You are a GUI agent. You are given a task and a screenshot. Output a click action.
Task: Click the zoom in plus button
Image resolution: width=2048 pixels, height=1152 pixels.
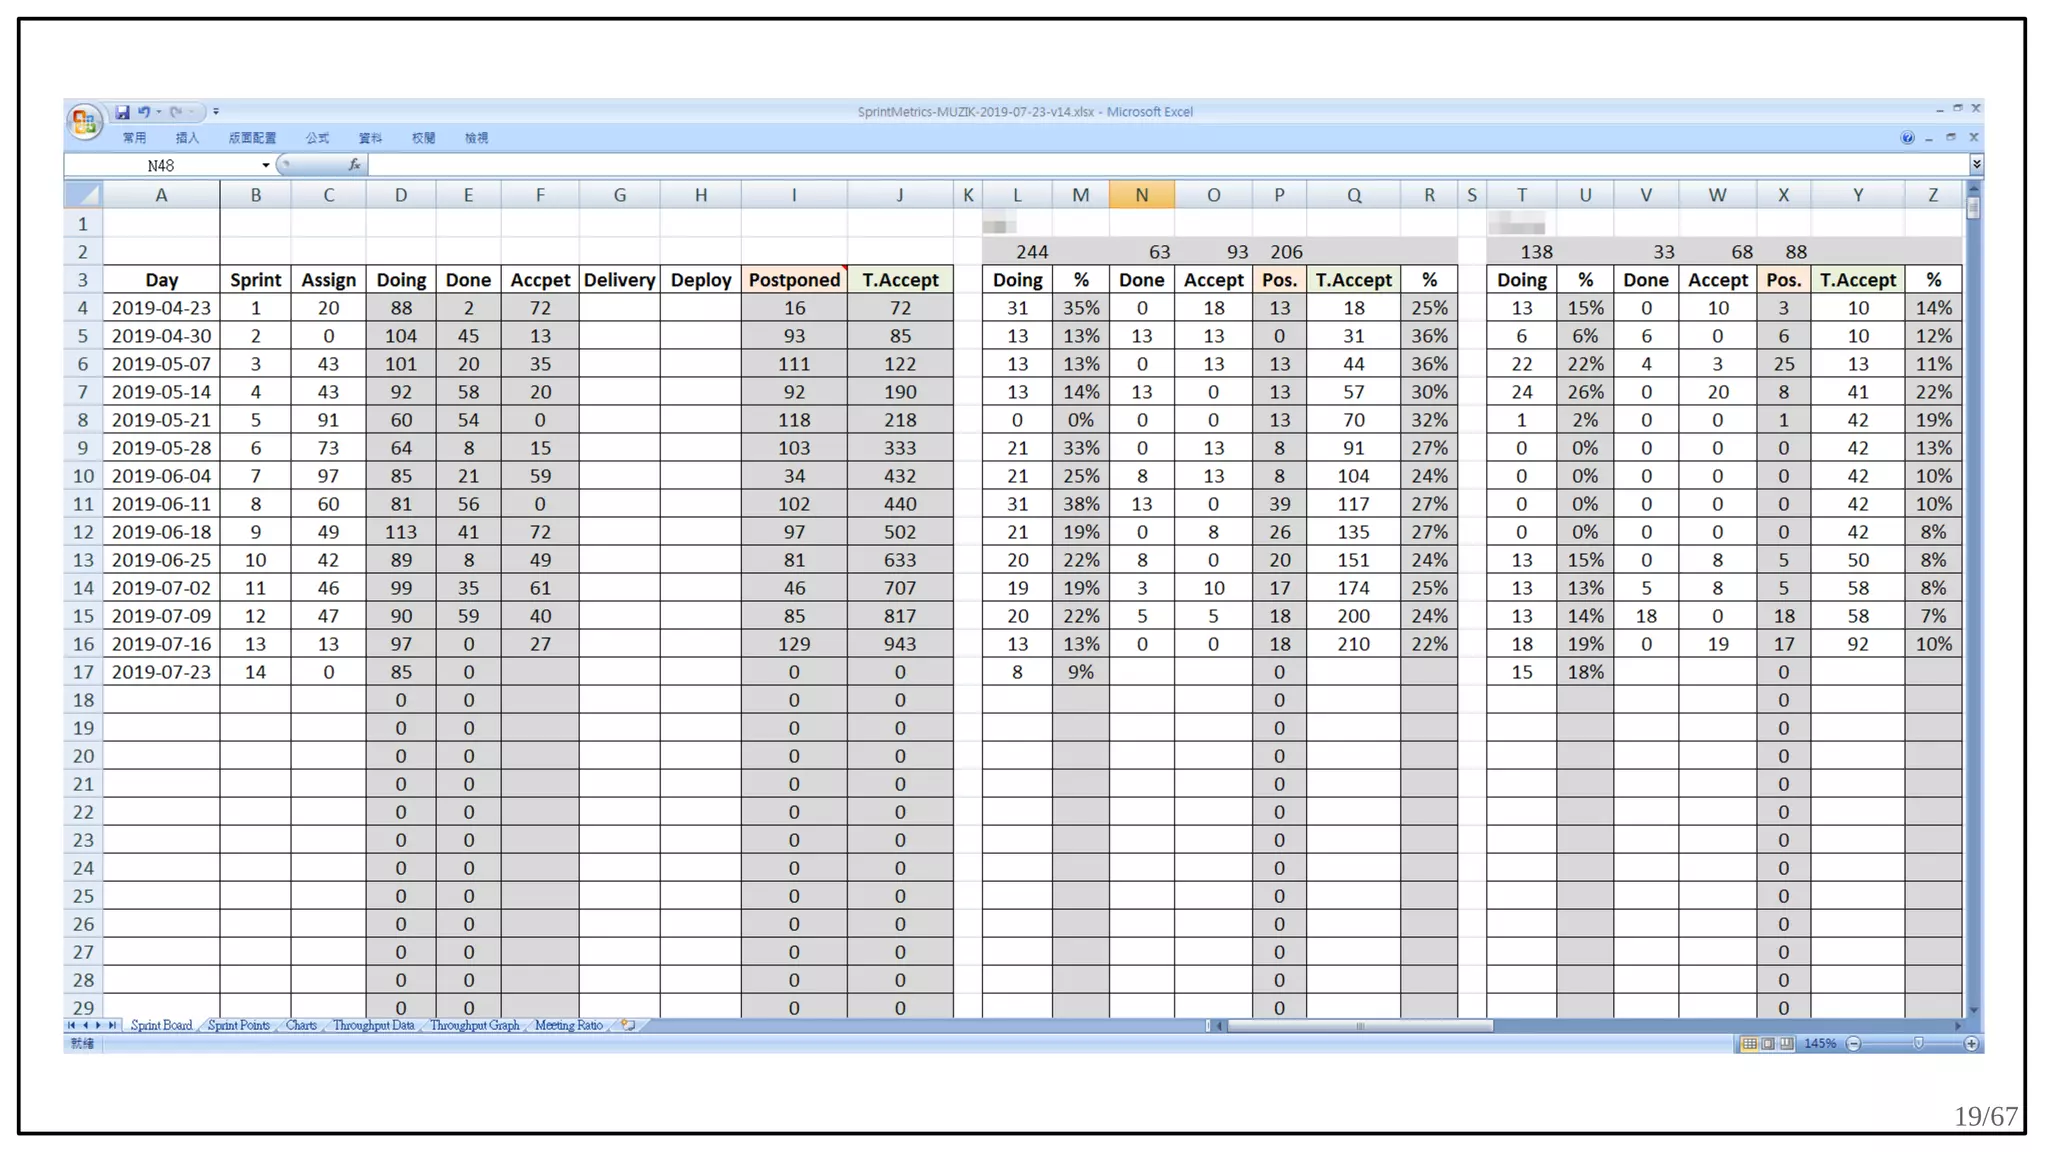[1971, 1044]
